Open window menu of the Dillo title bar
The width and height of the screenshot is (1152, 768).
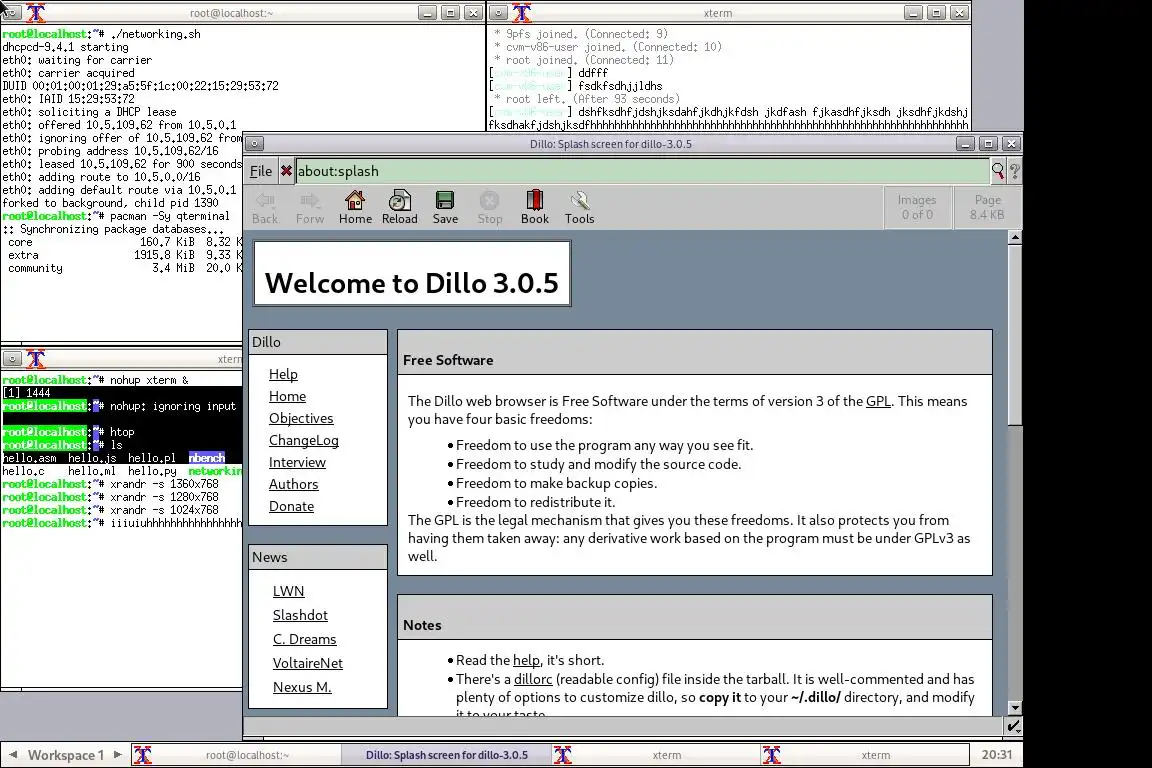click(253, 144)
